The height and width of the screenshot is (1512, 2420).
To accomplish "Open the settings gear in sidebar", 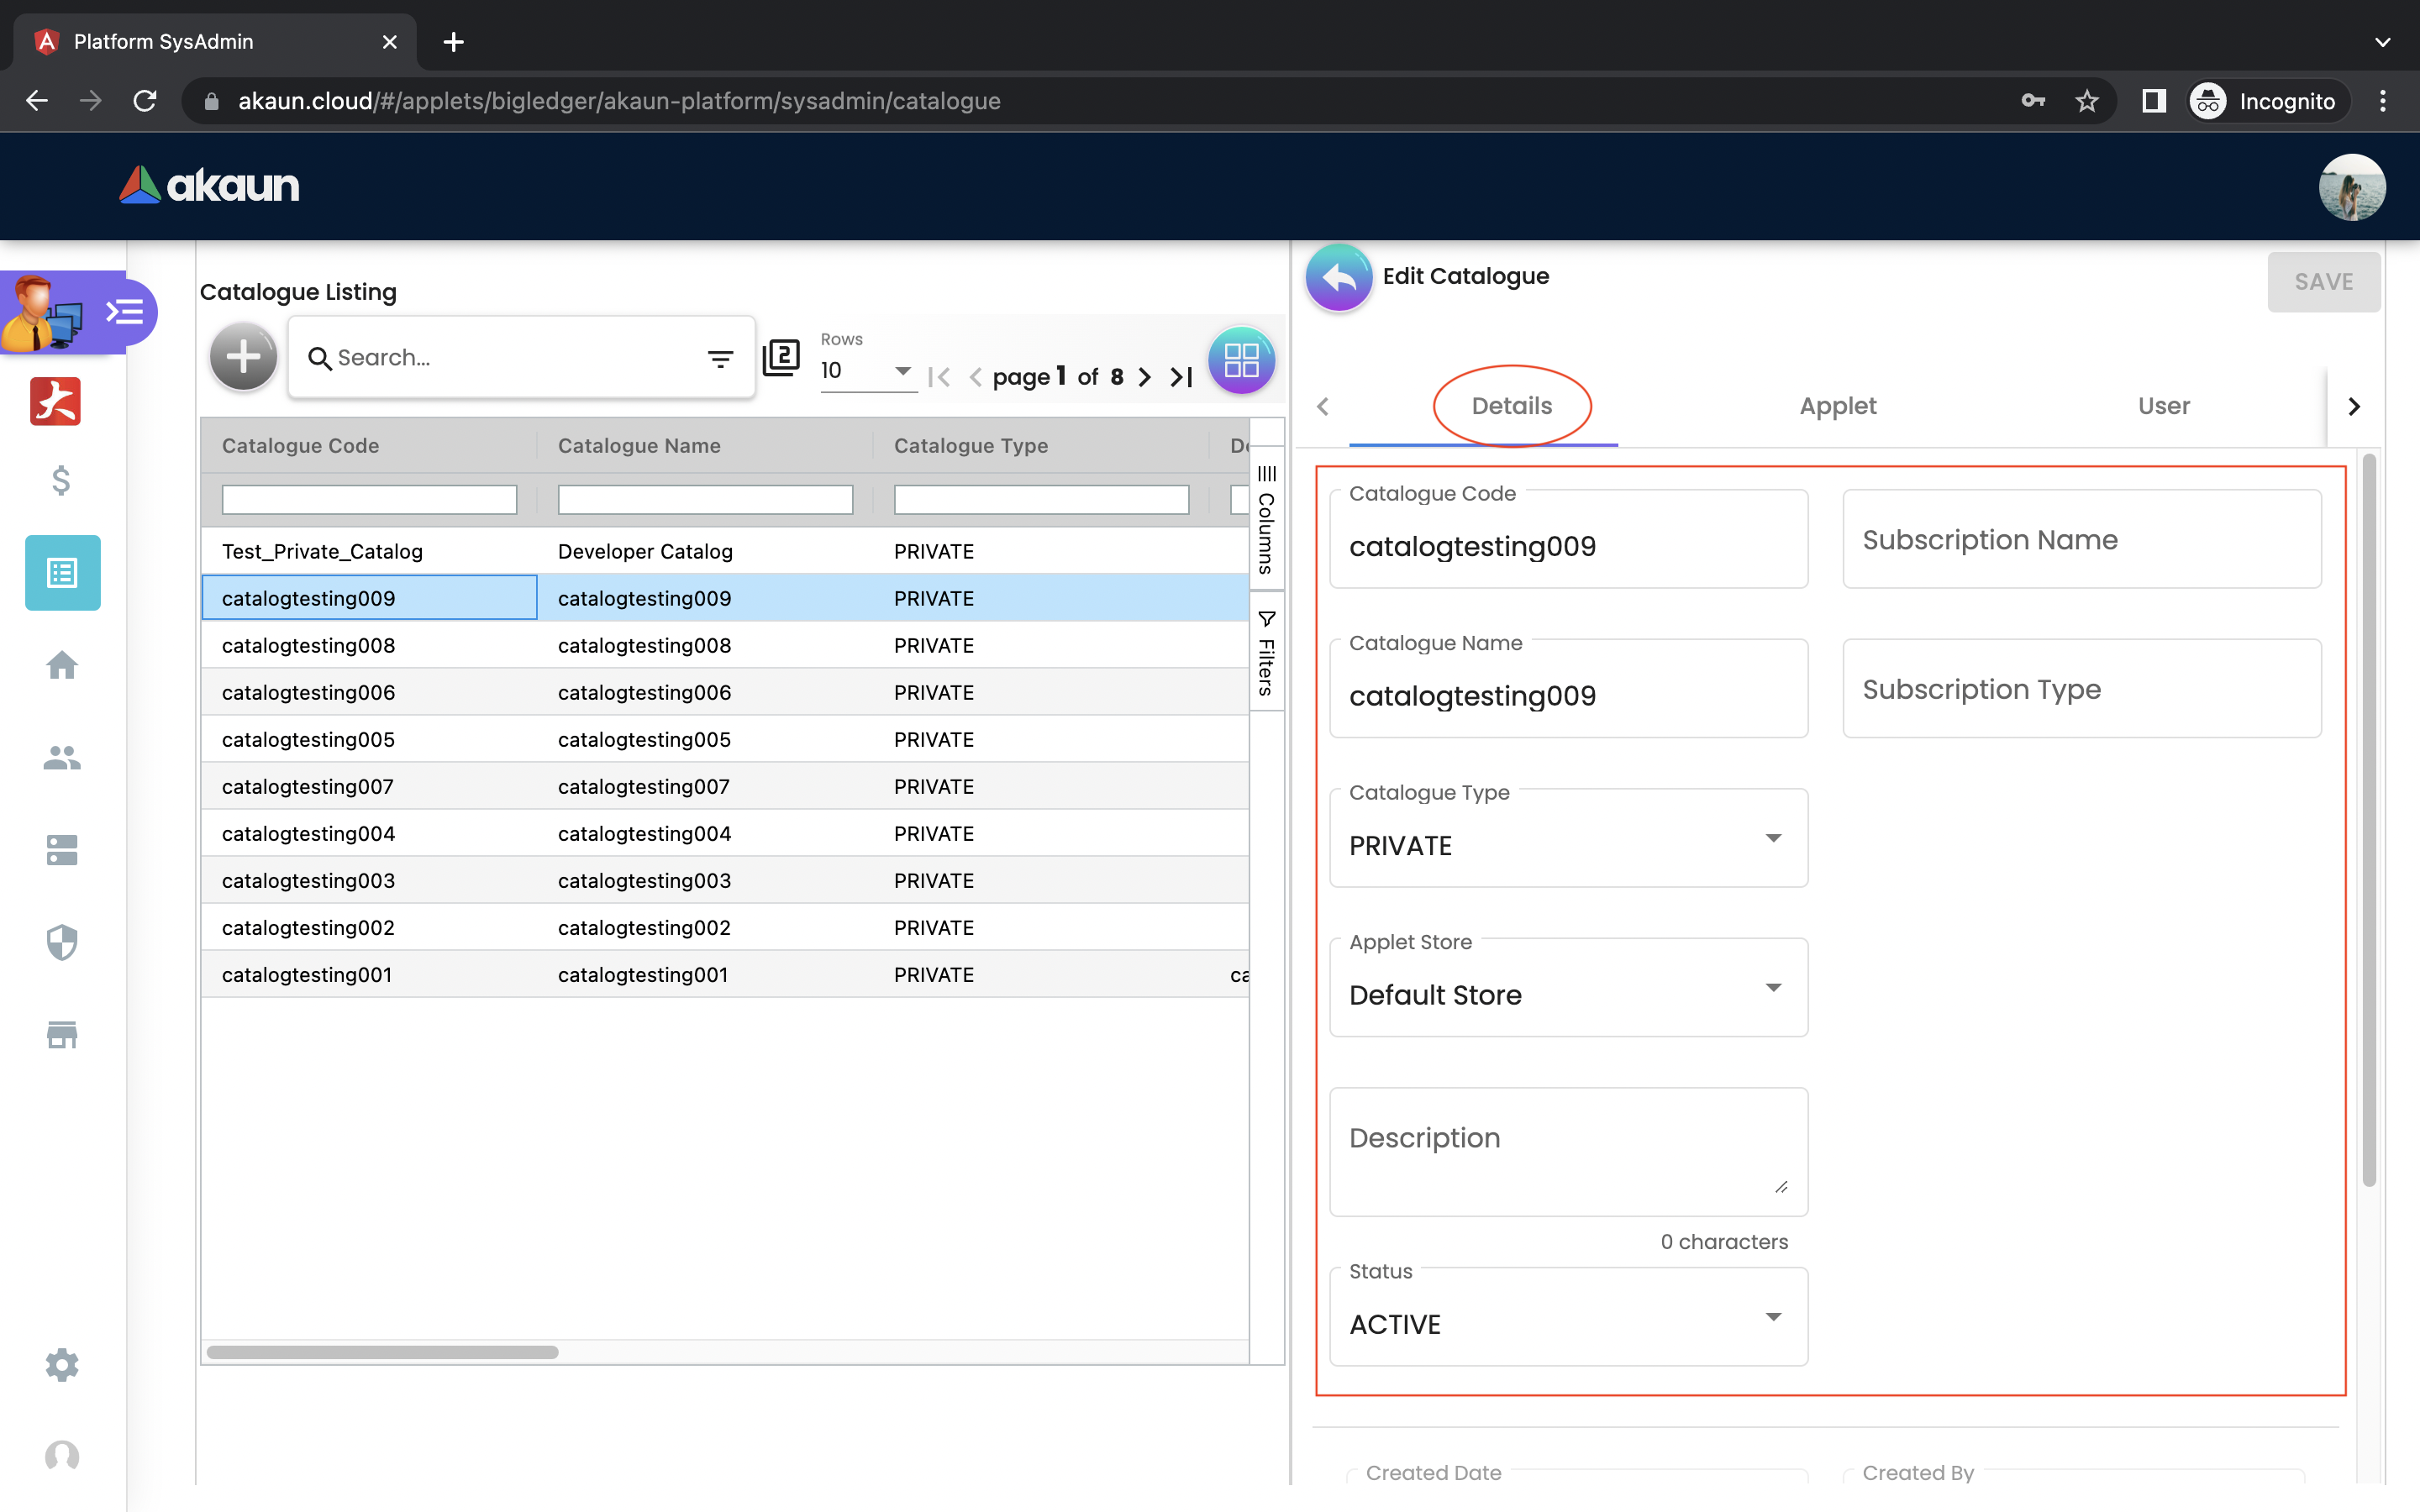I will [62, 1365].
